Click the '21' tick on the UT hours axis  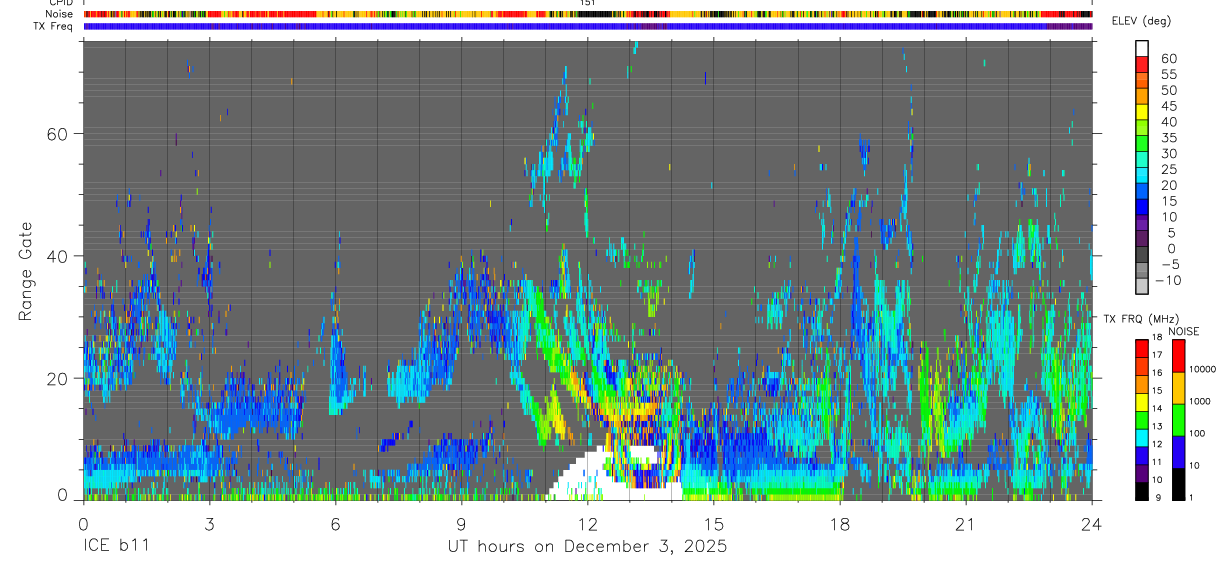pyautogui.click(x=965, y=523)
